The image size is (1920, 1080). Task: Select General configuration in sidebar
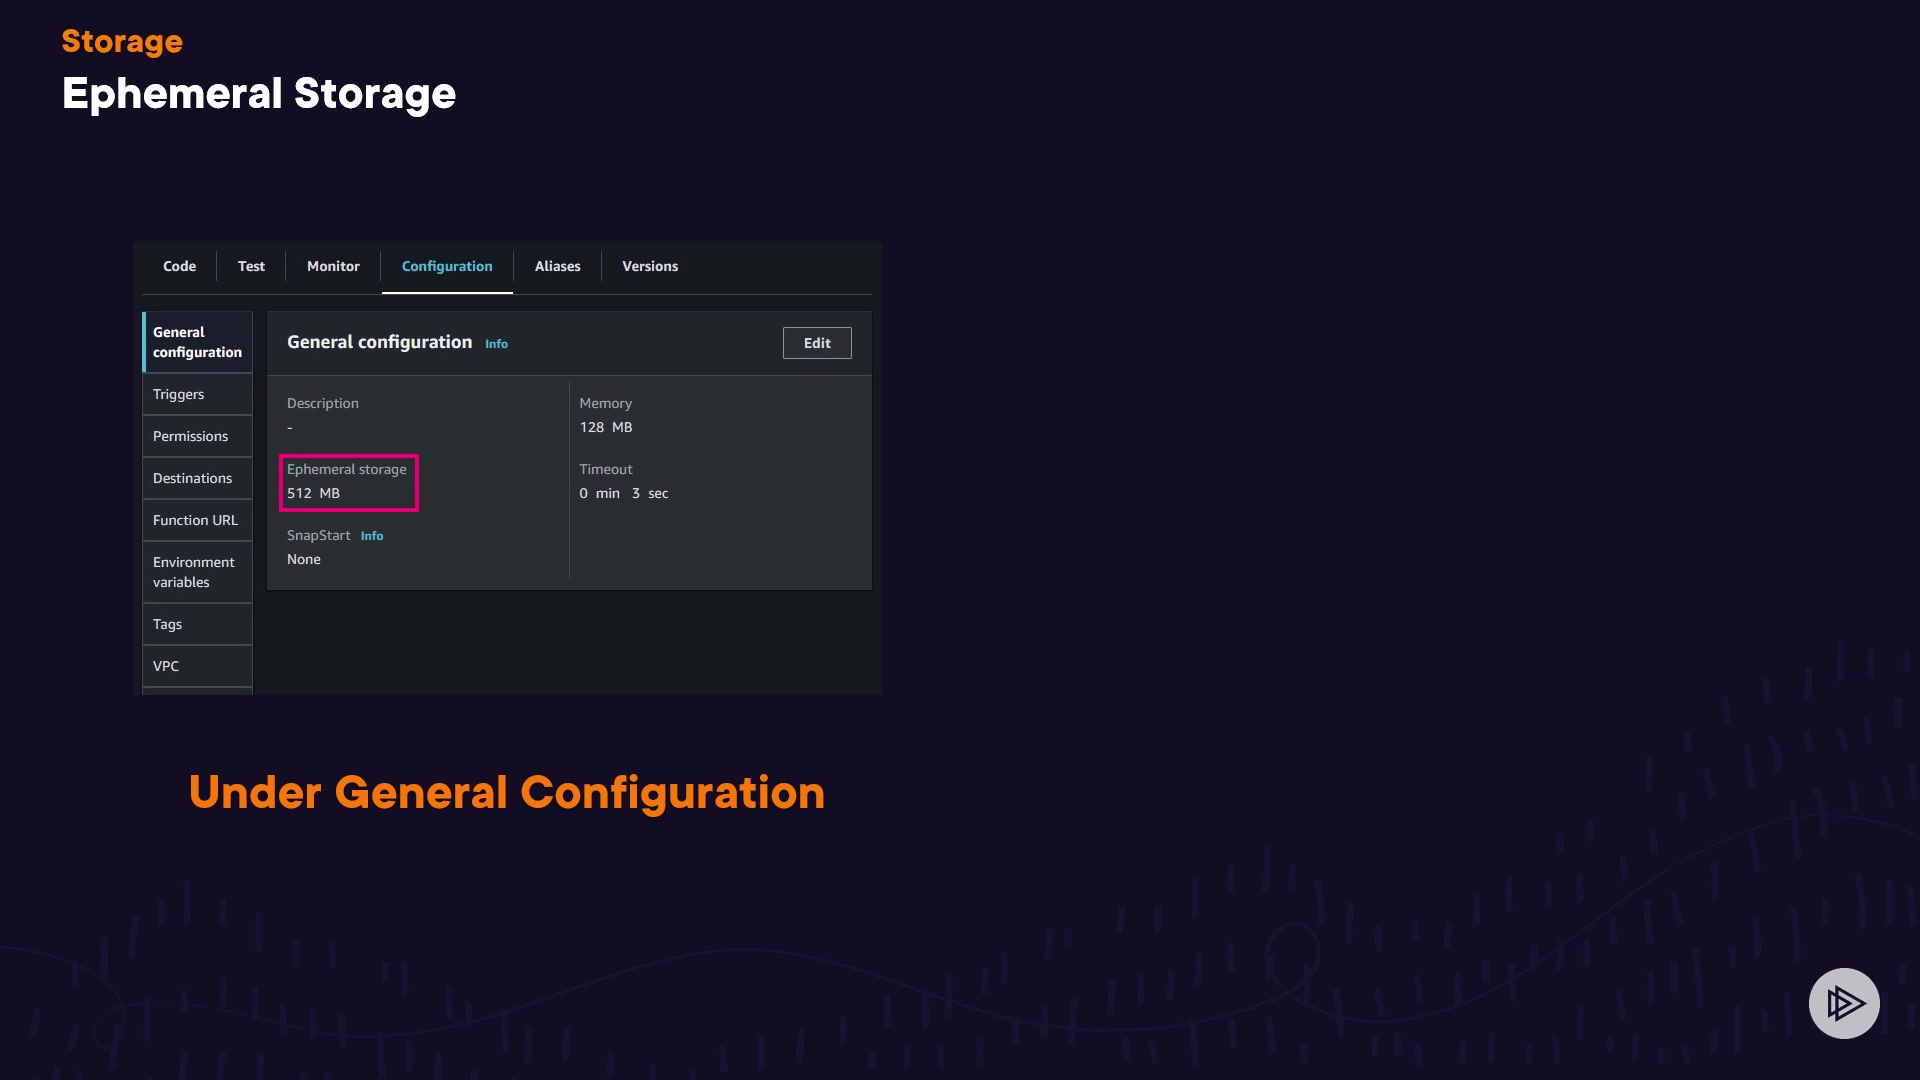click(197, 342)
